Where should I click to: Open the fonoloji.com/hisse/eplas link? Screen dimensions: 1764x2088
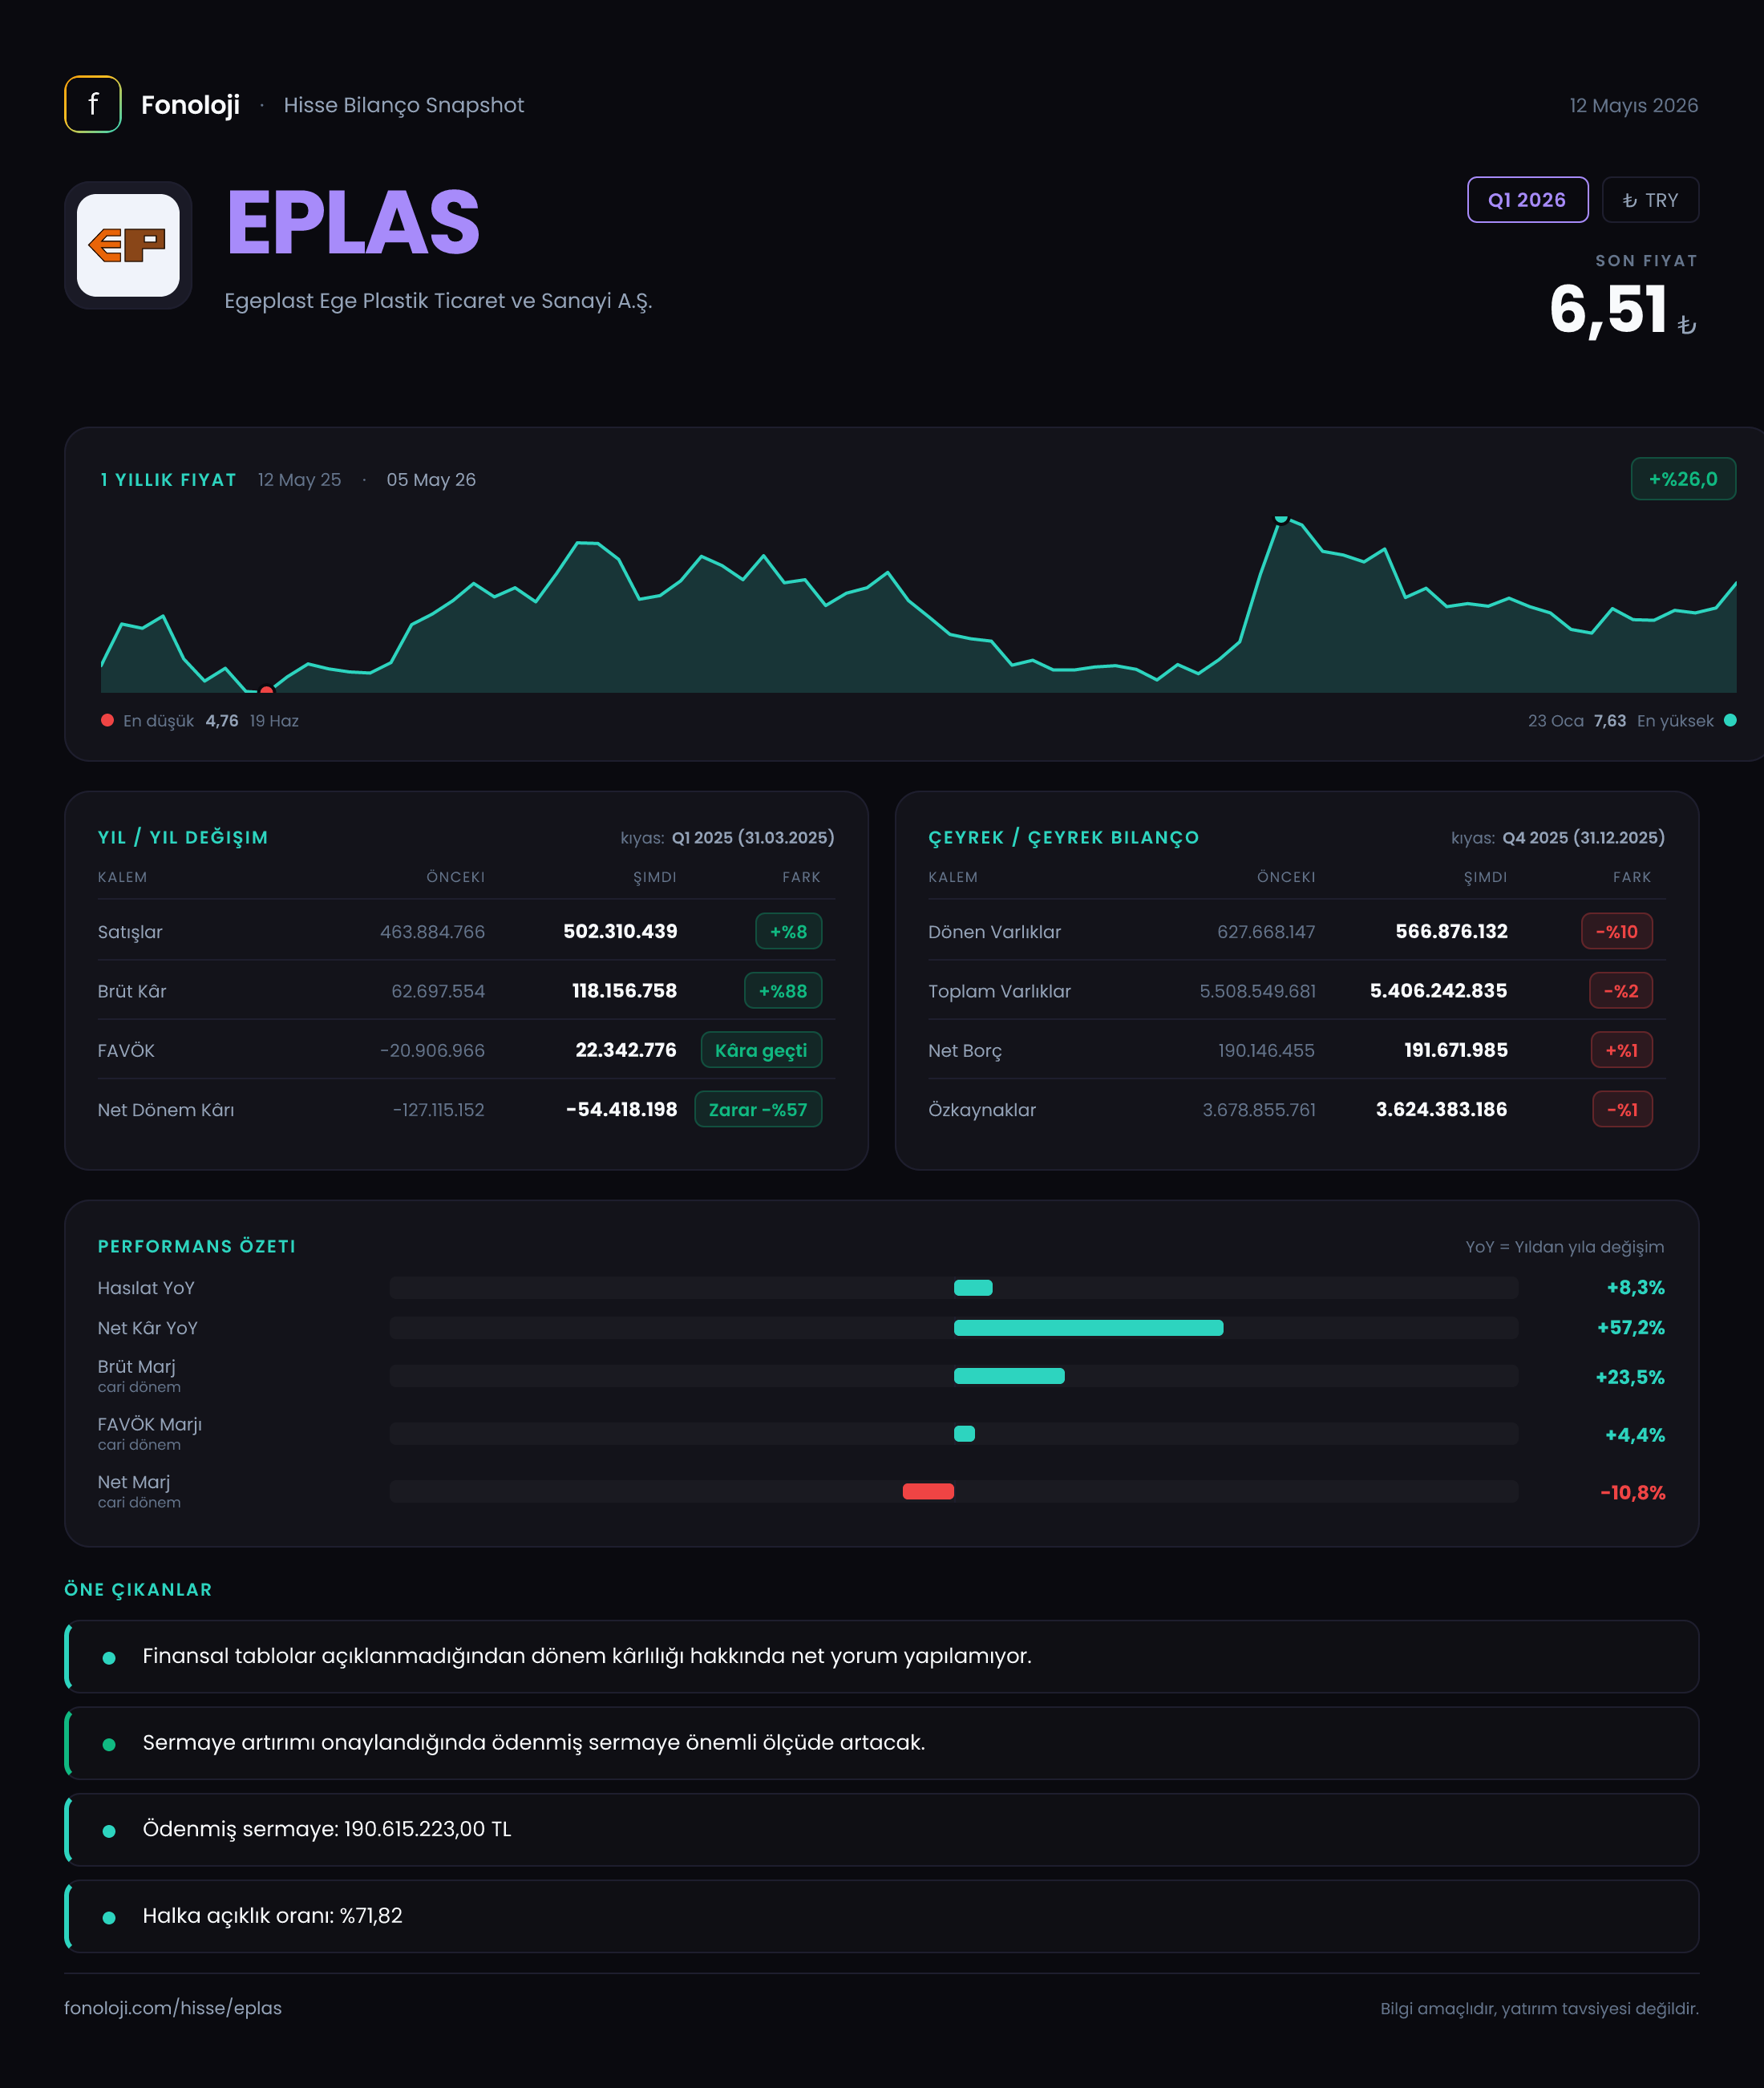[173, 2008]
